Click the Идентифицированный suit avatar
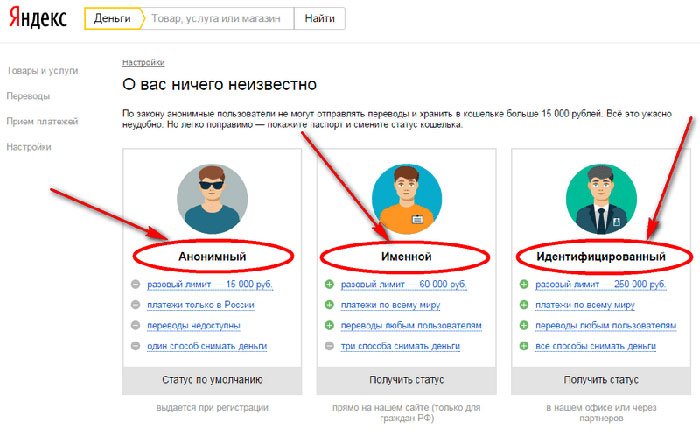Viewport: 700px width, 444px height. point(601,199)
